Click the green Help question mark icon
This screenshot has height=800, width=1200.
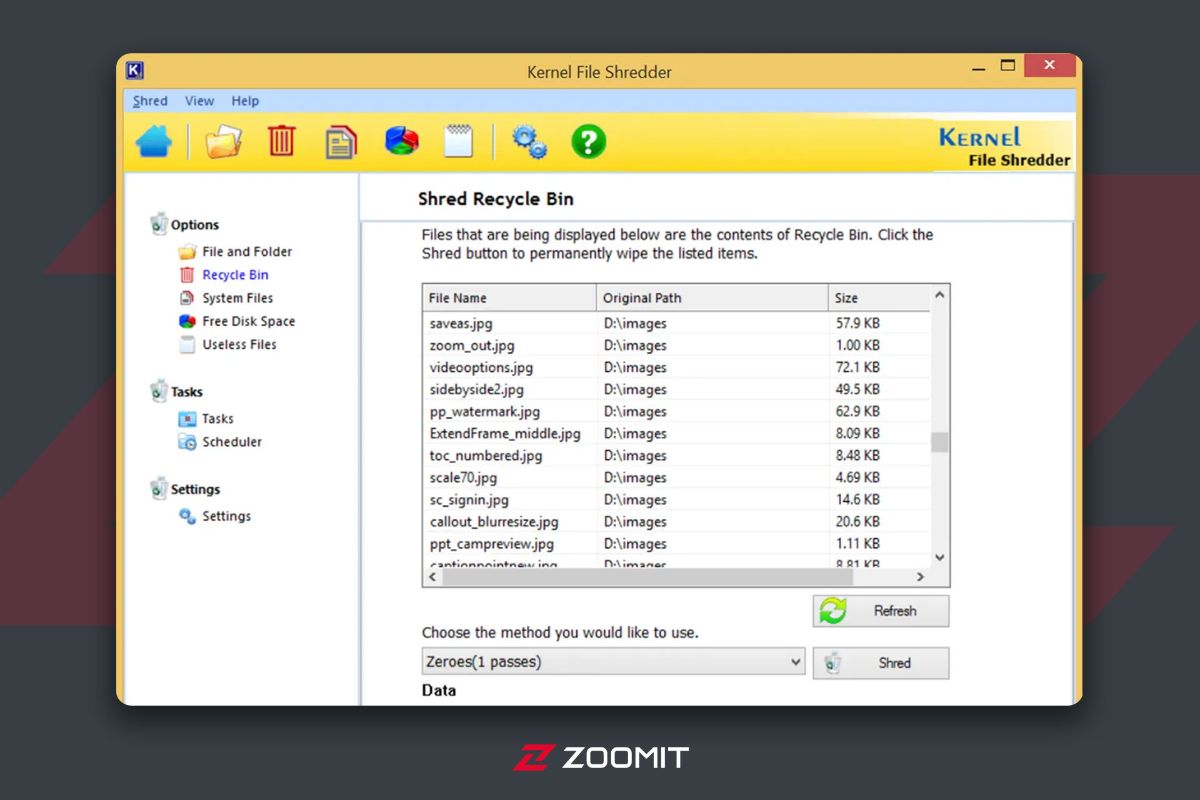(x=588, y=141)
